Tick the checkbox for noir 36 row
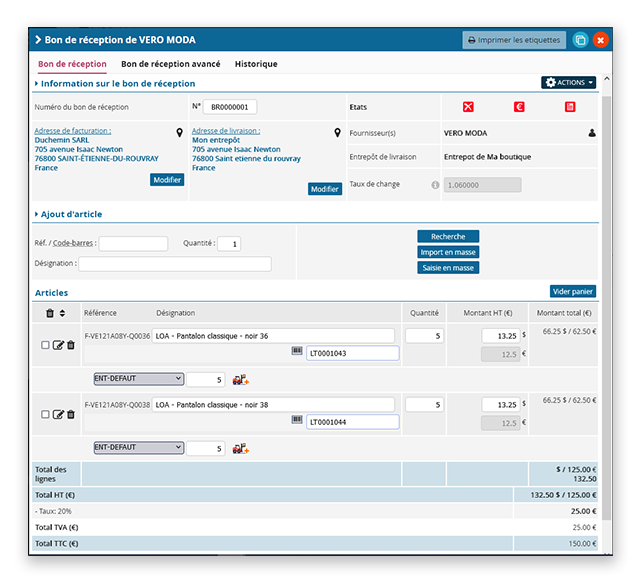Image resolution: width=641 pixels, height=582 pixels. pos(45,345)
